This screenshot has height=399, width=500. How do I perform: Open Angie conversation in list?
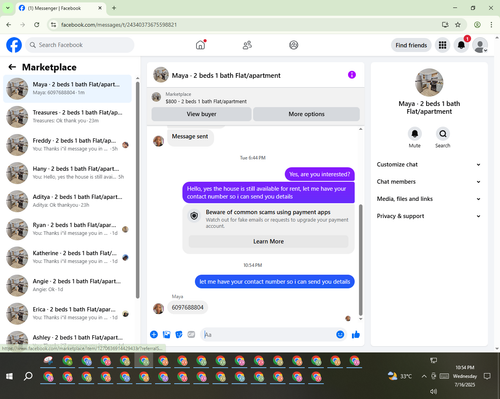pos(68,285)
